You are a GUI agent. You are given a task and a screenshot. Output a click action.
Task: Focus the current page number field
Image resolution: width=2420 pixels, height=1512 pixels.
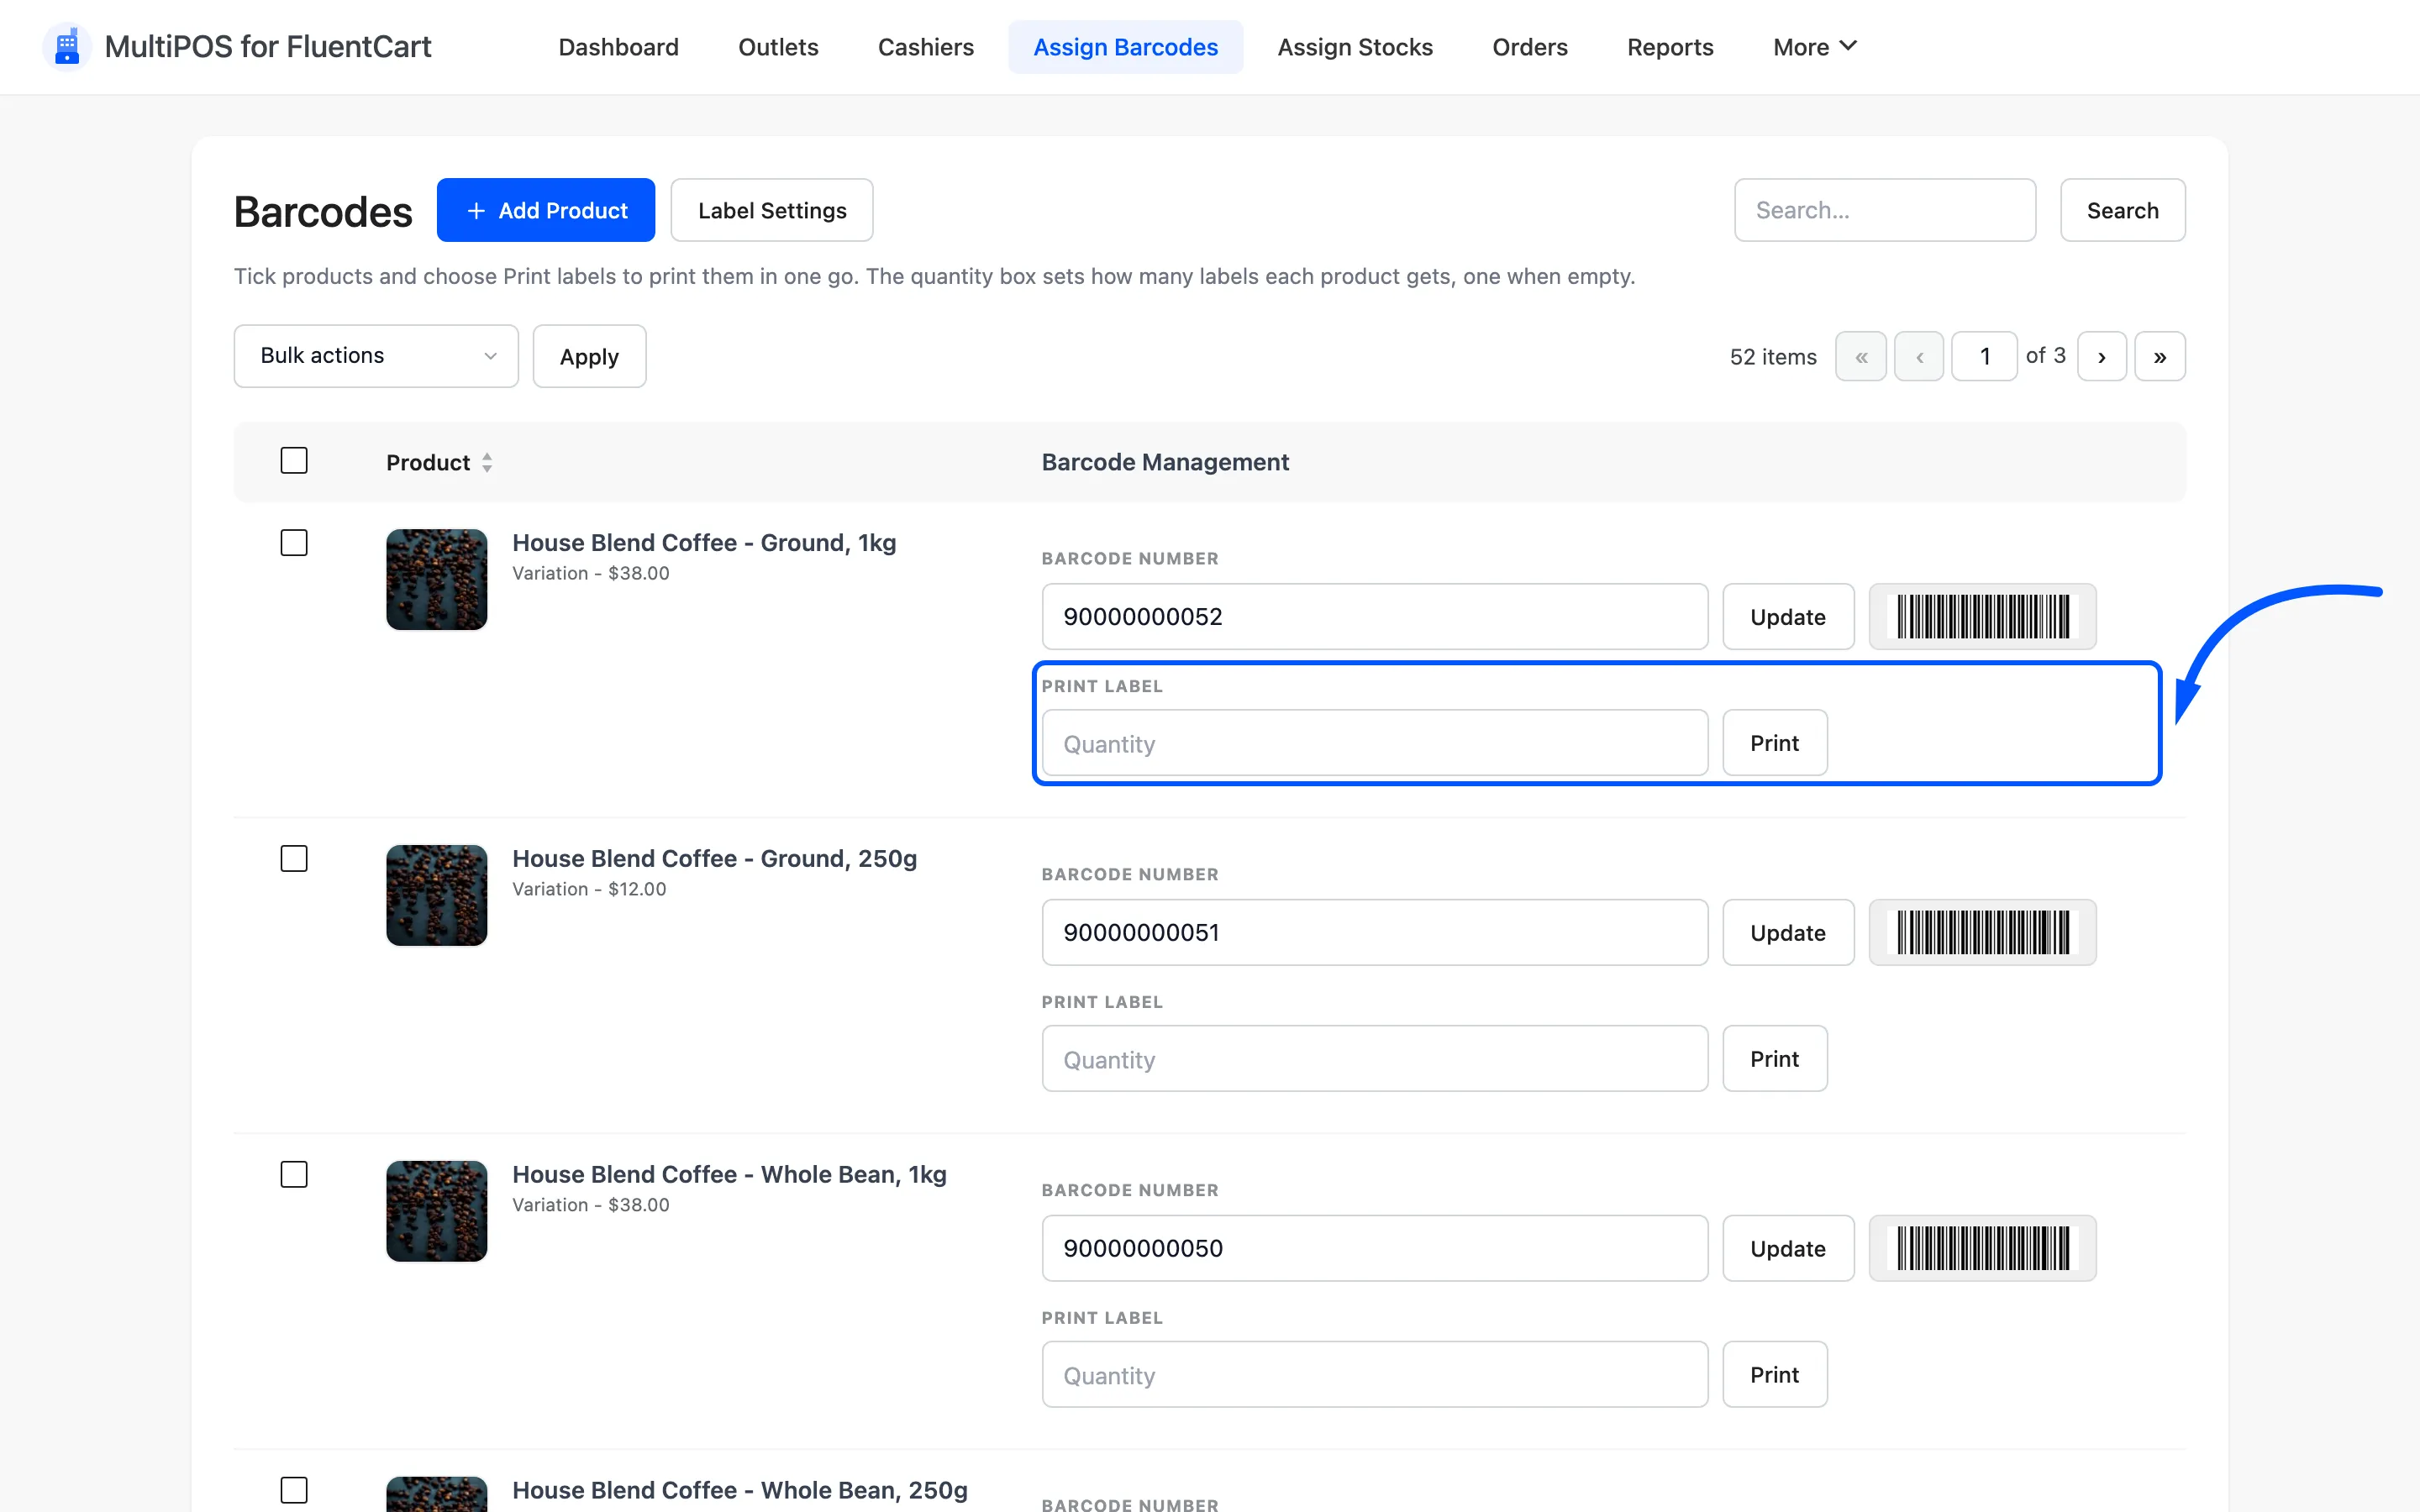pos(1984,356)
